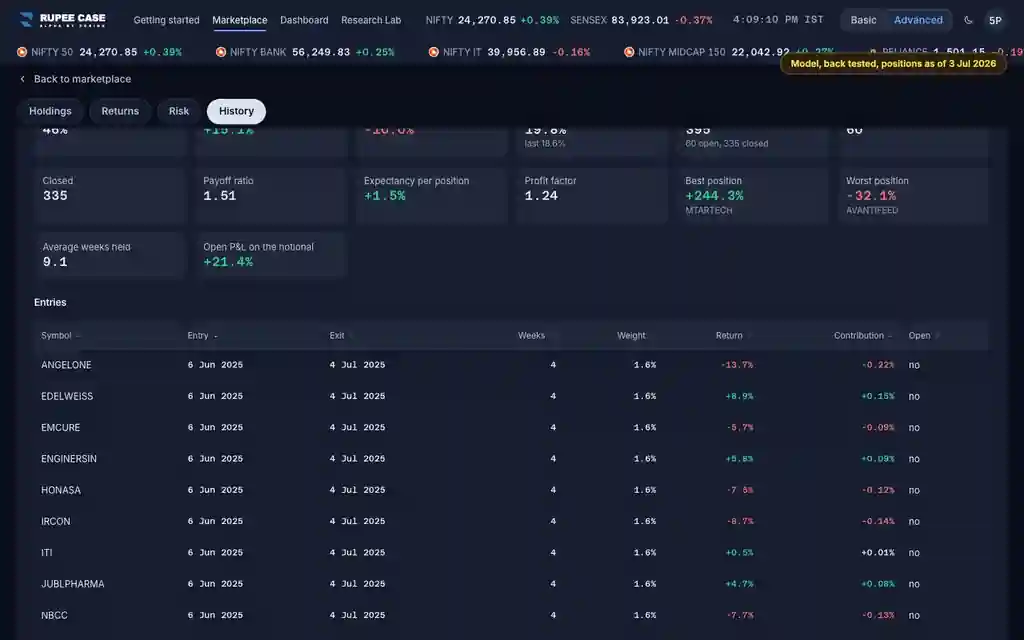
Task: Select NBCC symbol row
Action: click(x=511, y=616)
